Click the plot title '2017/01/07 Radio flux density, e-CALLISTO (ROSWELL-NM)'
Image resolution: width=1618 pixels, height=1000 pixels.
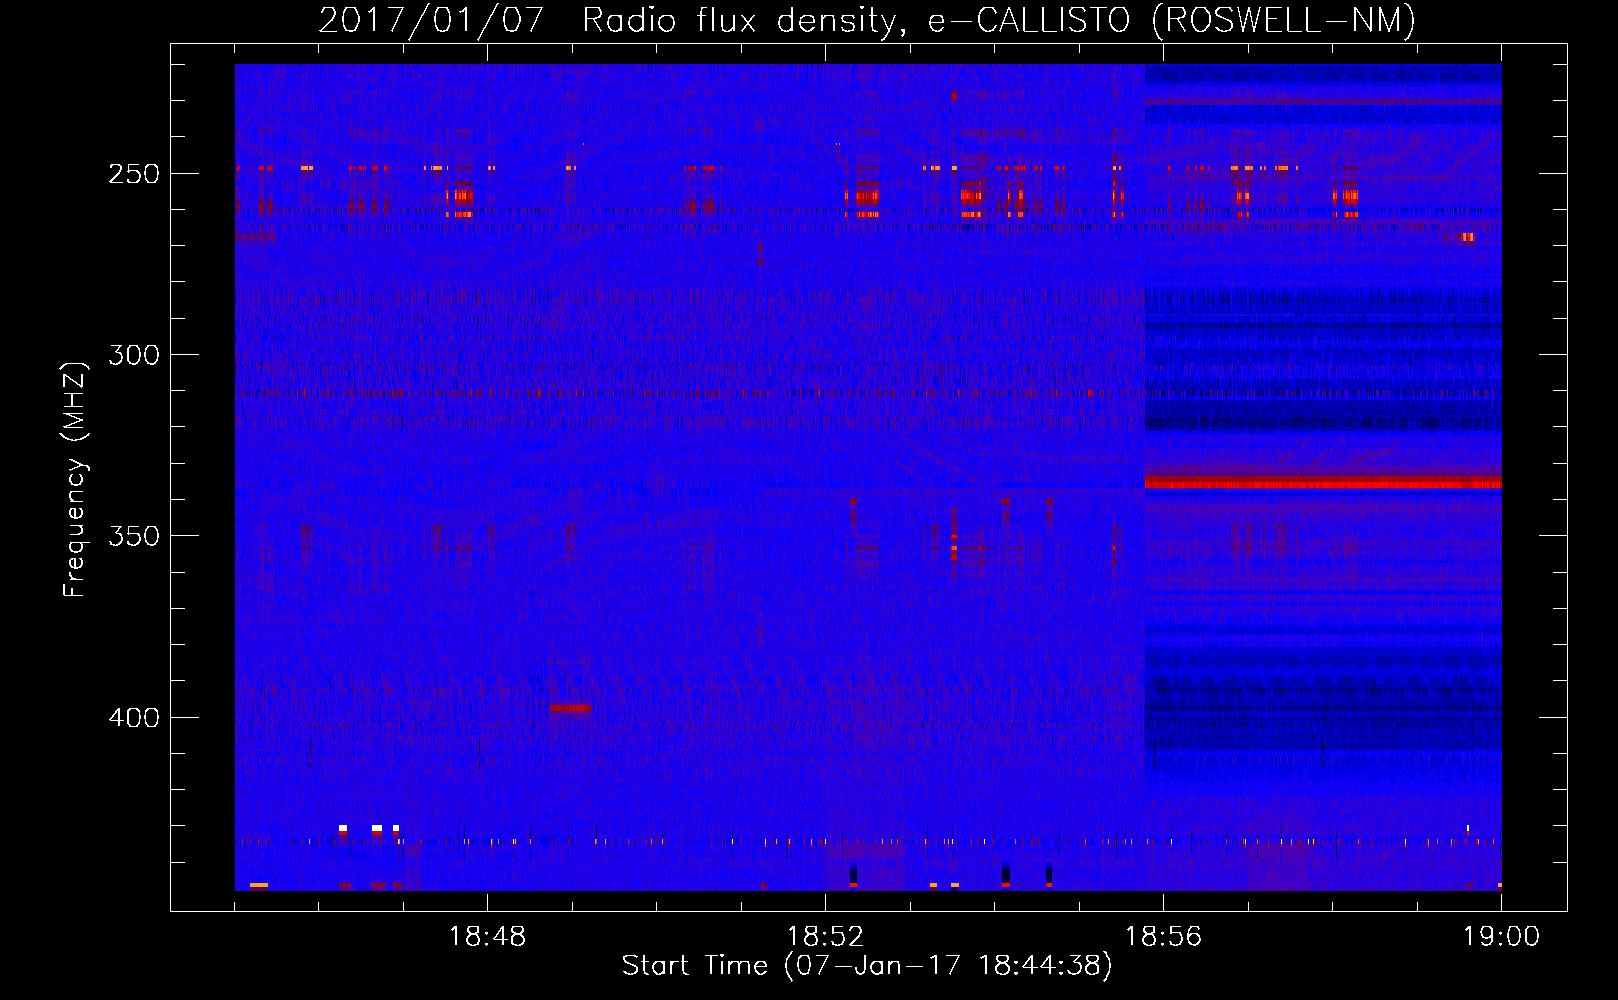[x=867, y=20]
